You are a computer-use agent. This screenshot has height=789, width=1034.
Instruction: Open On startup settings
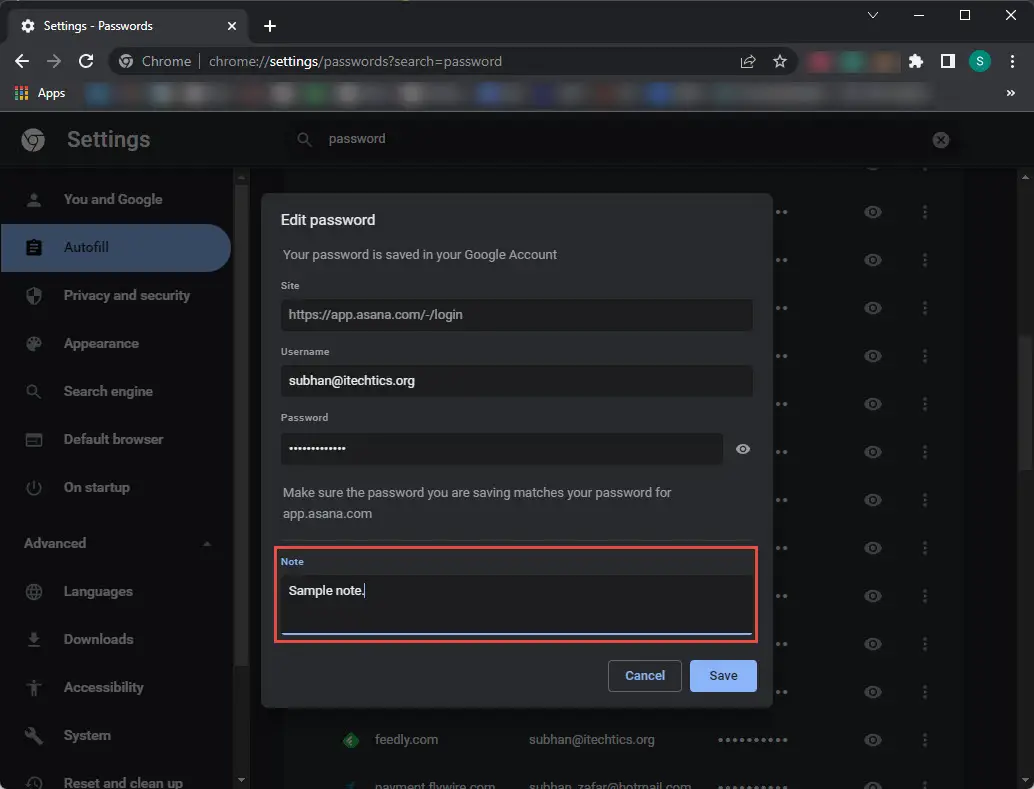point(115,488)
